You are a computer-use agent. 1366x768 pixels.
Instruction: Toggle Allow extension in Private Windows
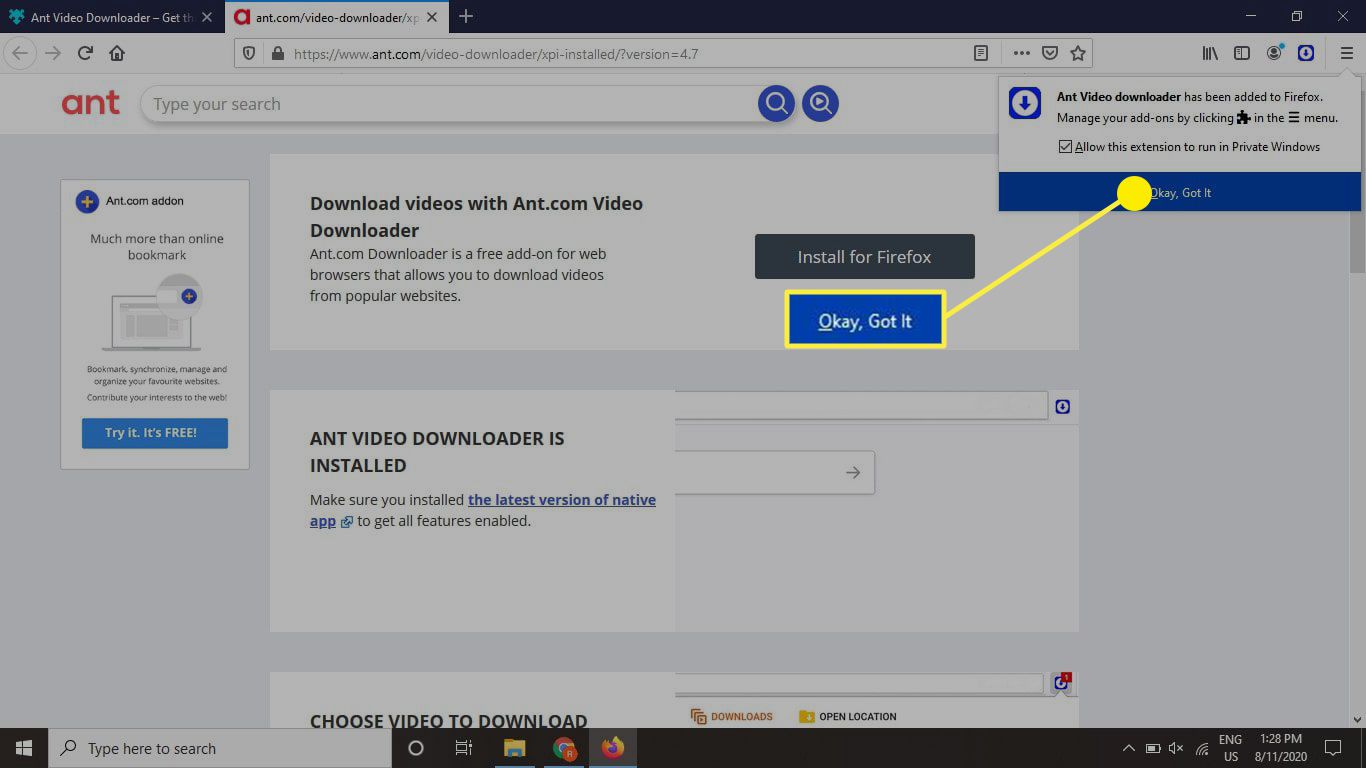coord(1066,147)
